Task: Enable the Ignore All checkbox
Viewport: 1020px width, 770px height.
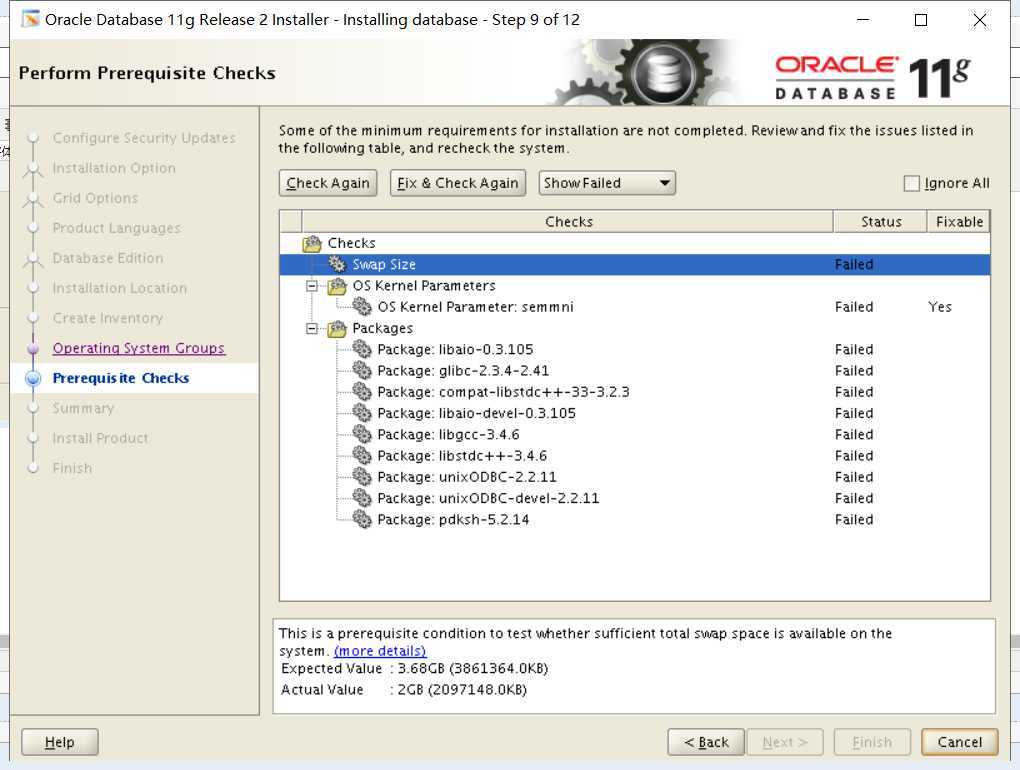Action: coord(911,183)
